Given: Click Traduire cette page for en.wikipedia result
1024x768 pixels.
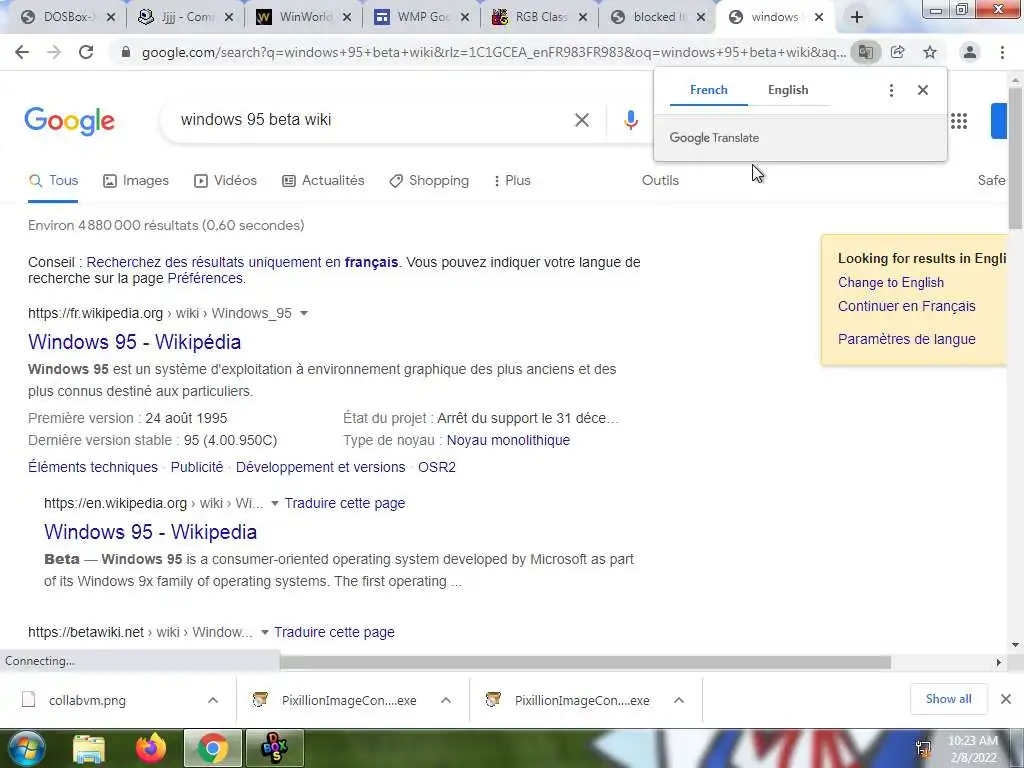Looking at the screenshot, I should tap(345, 504).
